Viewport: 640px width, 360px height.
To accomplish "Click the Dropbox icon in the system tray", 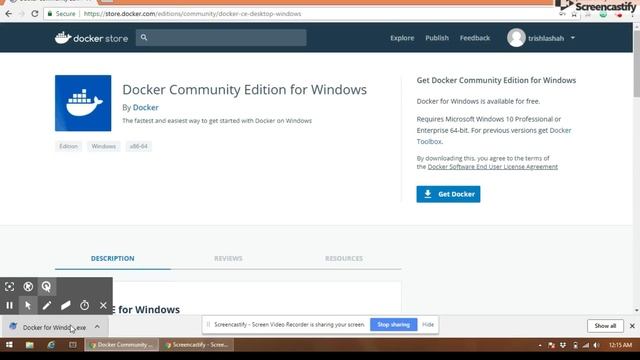I will pos(563,345).
